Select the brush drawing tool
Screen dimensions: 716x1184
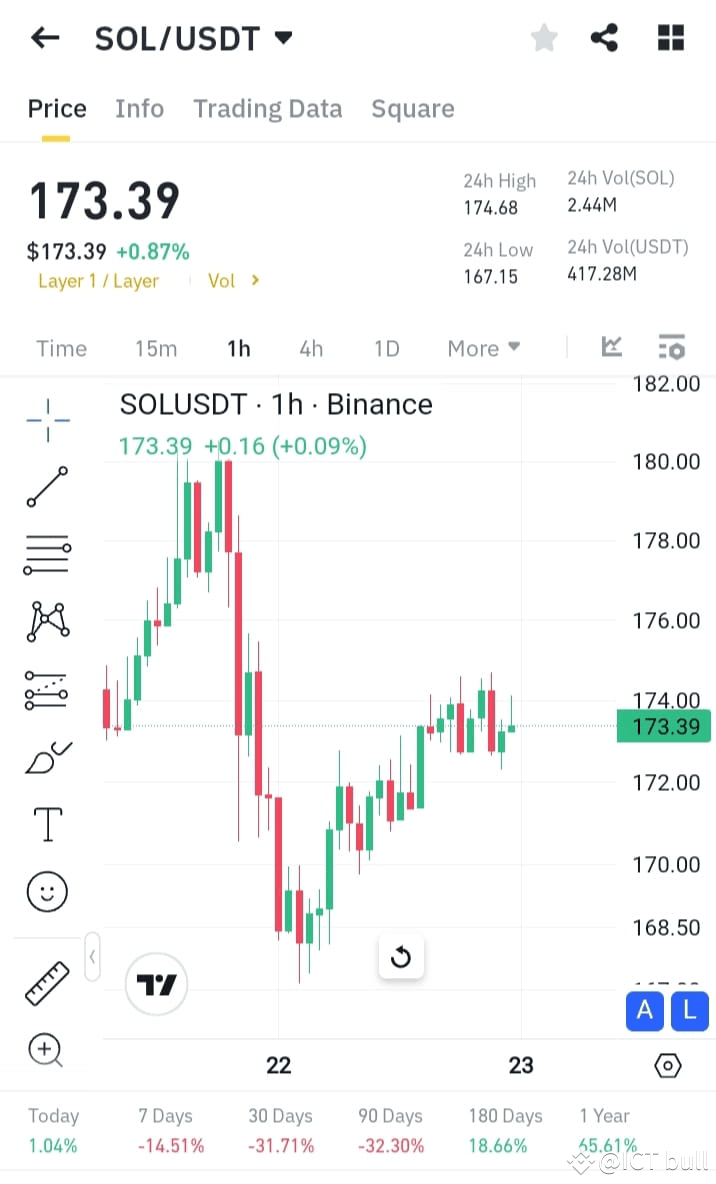pos(47,755)
